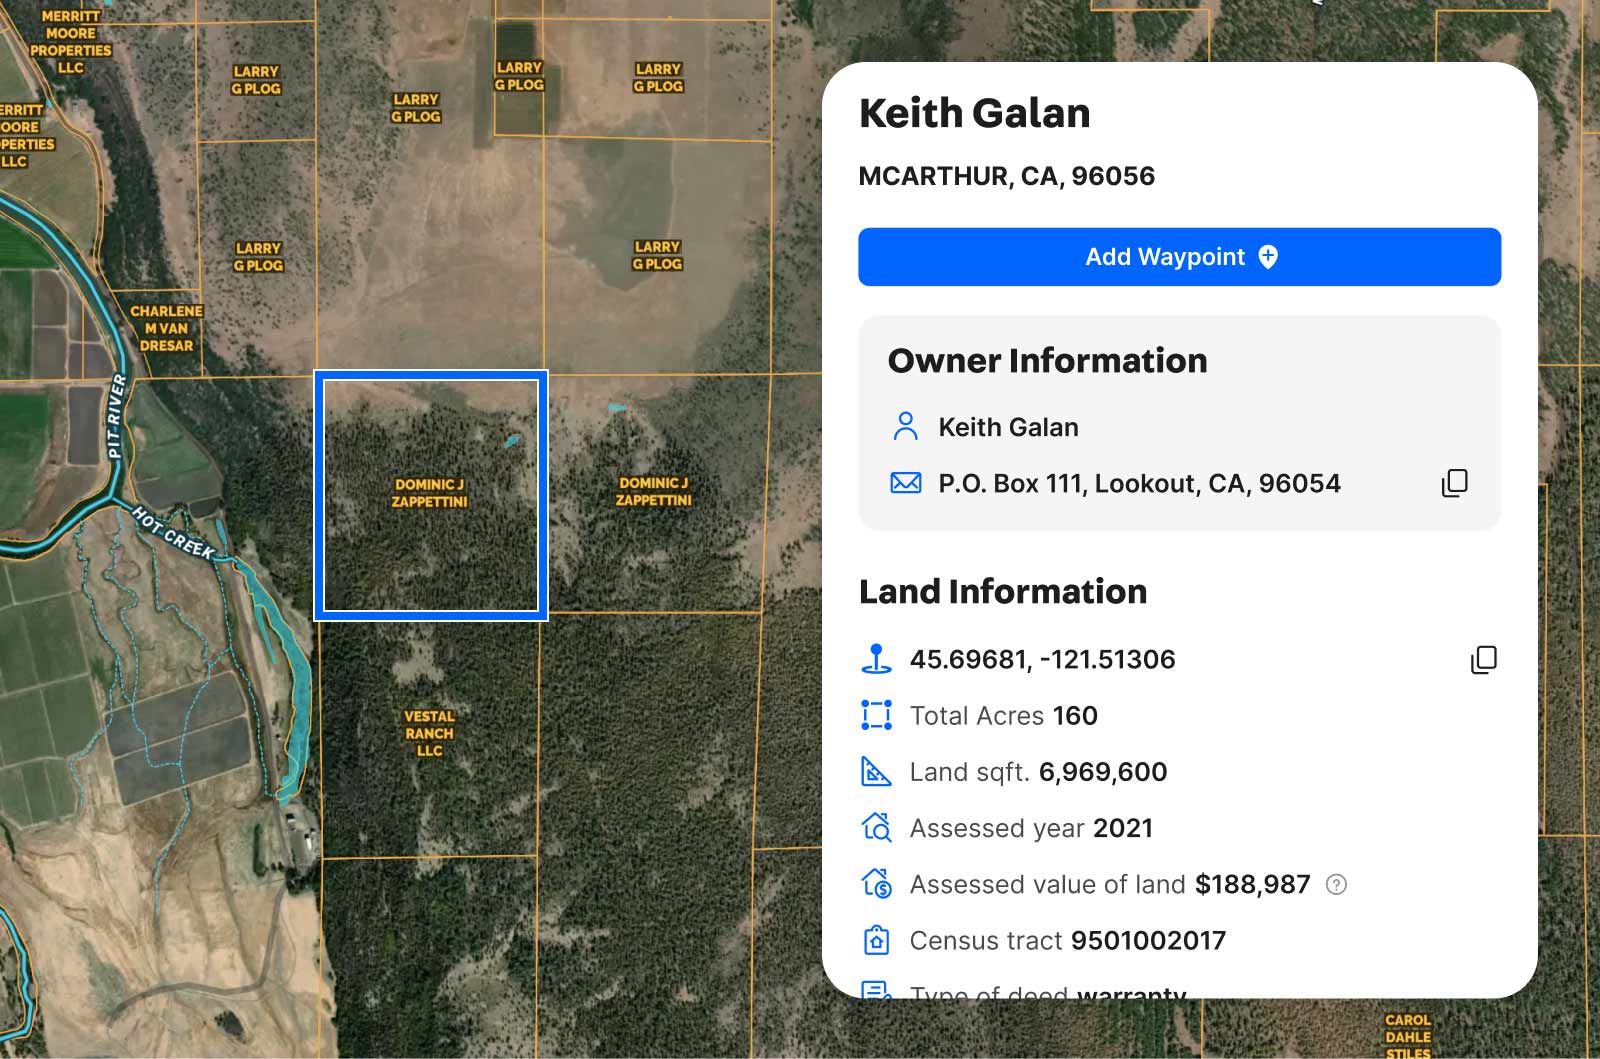Click the person icon next to Keith Galan's name

(905, 426)
